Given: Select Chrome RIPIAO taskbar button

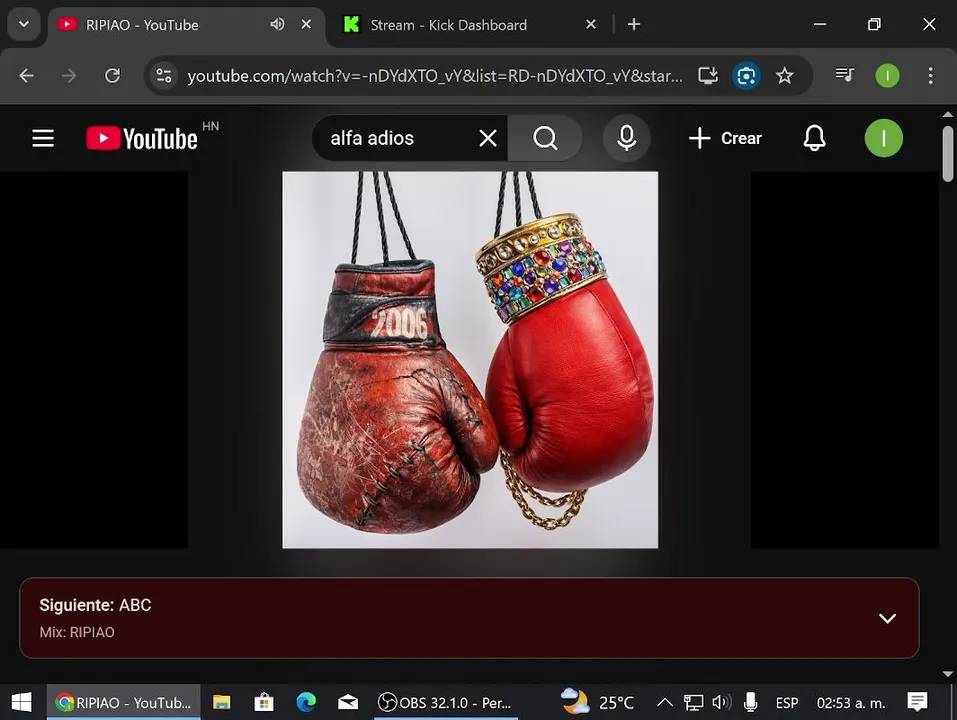Looking at the screenshot, I should click(x=124, y=702).
